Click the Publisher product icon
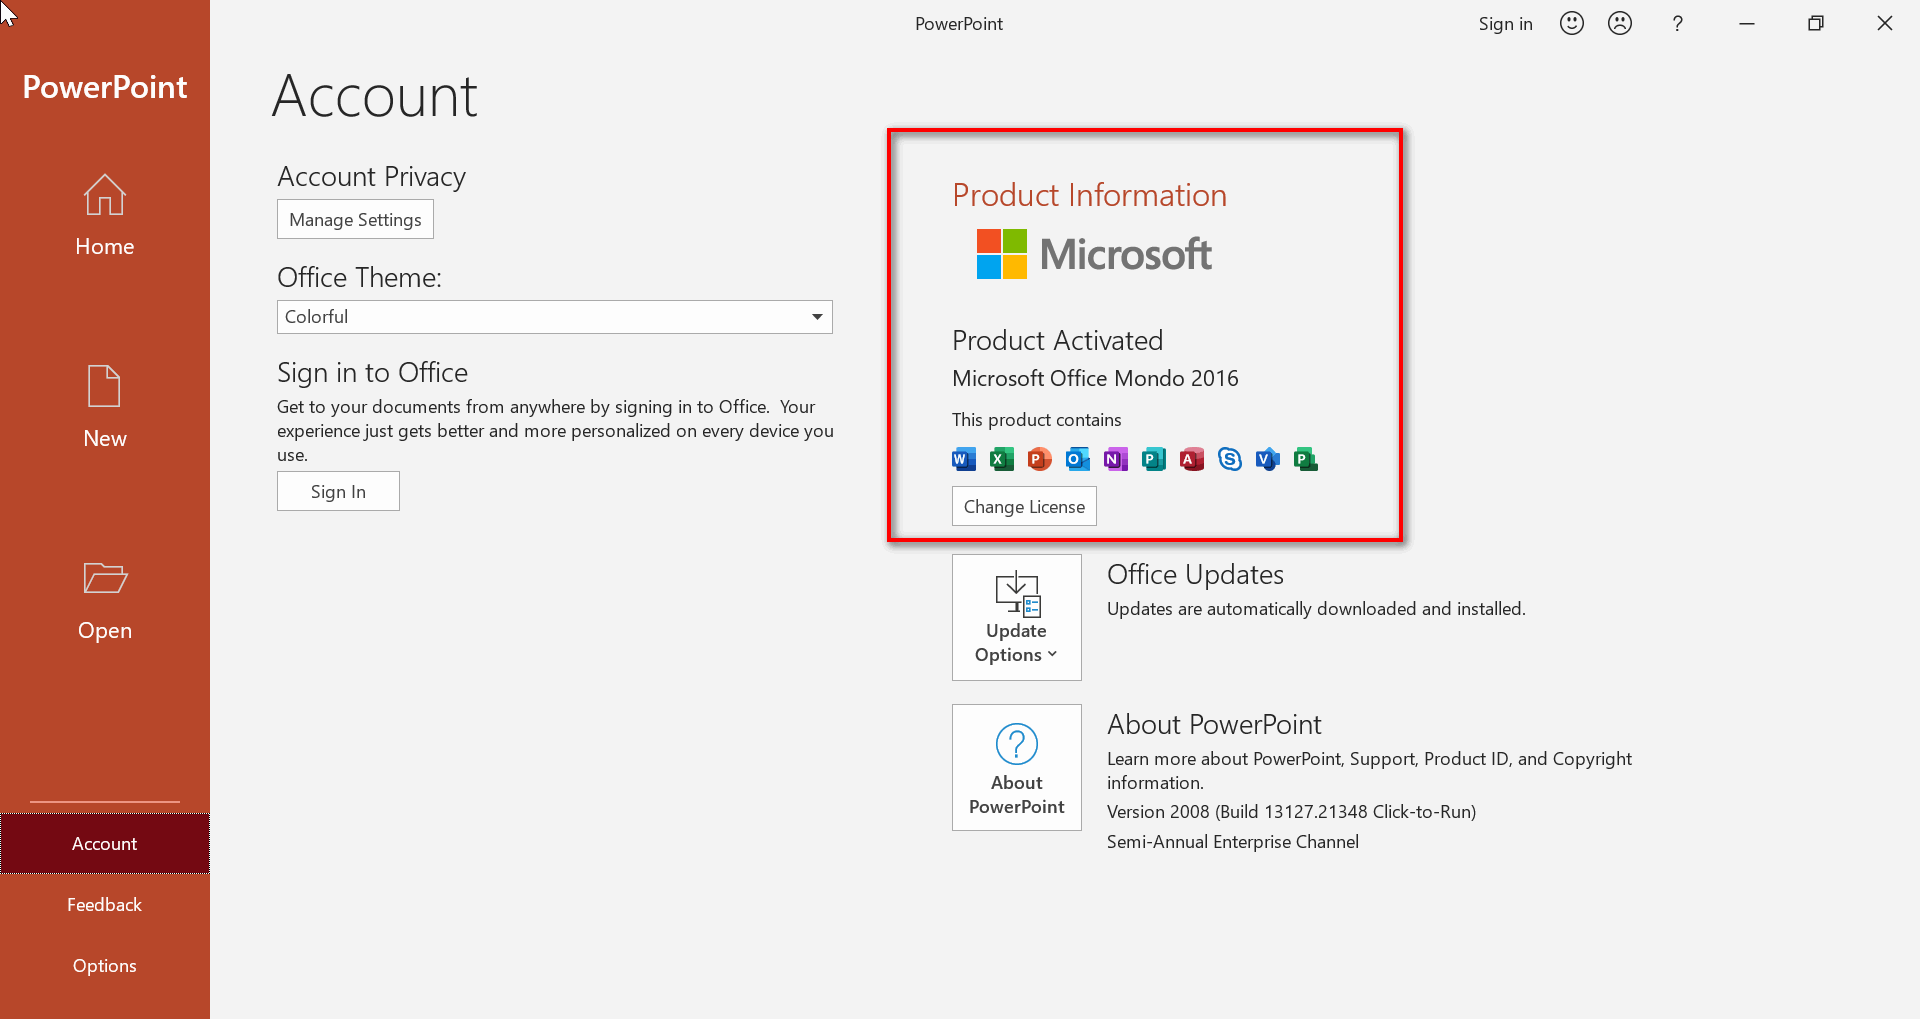Image resolution: width=1920 pixels, height=1019 pixels. pos(1154,459)
